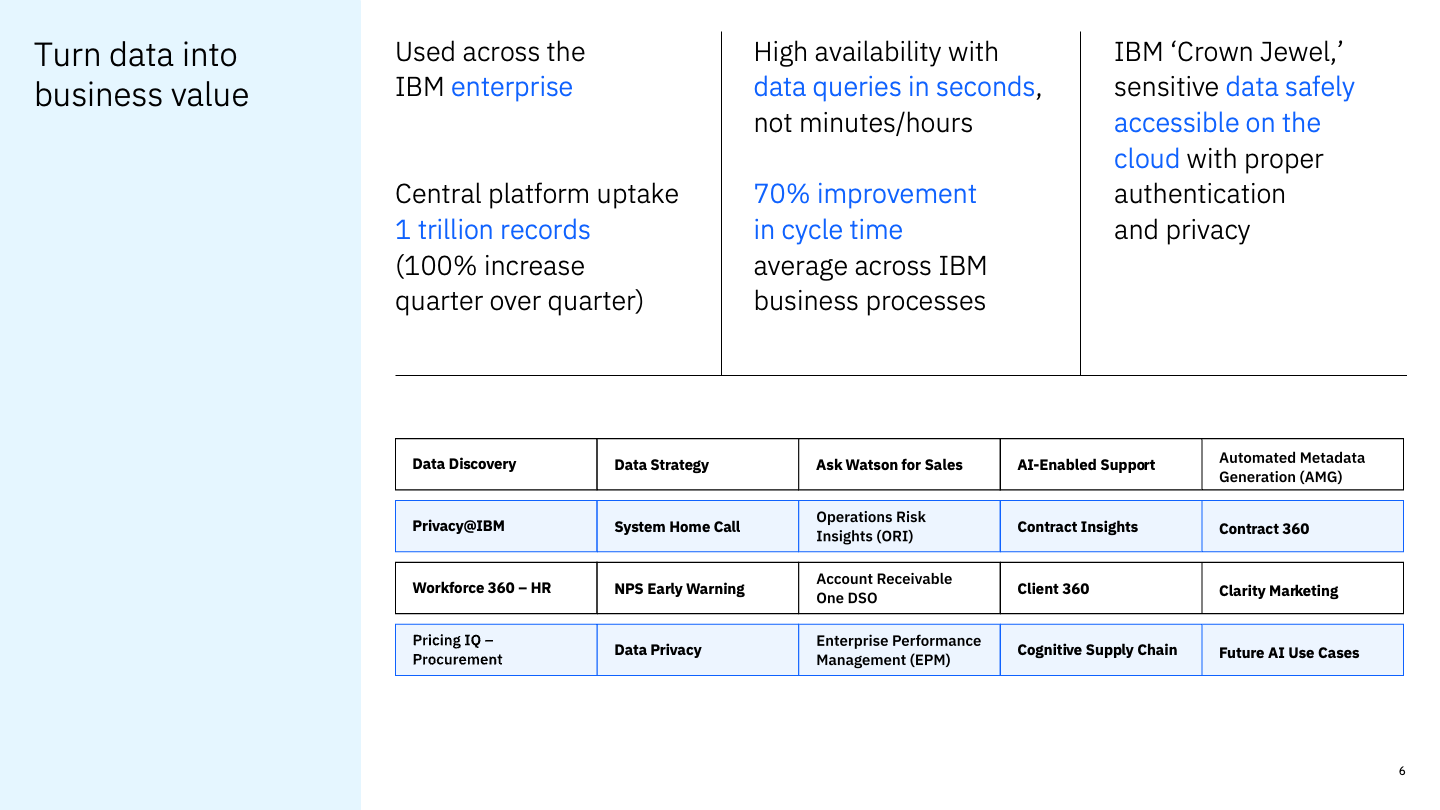The height and width of the screenshot is (810, 1440).
Task: Select the blue word 'enterprise'
Action: [512, 87]
